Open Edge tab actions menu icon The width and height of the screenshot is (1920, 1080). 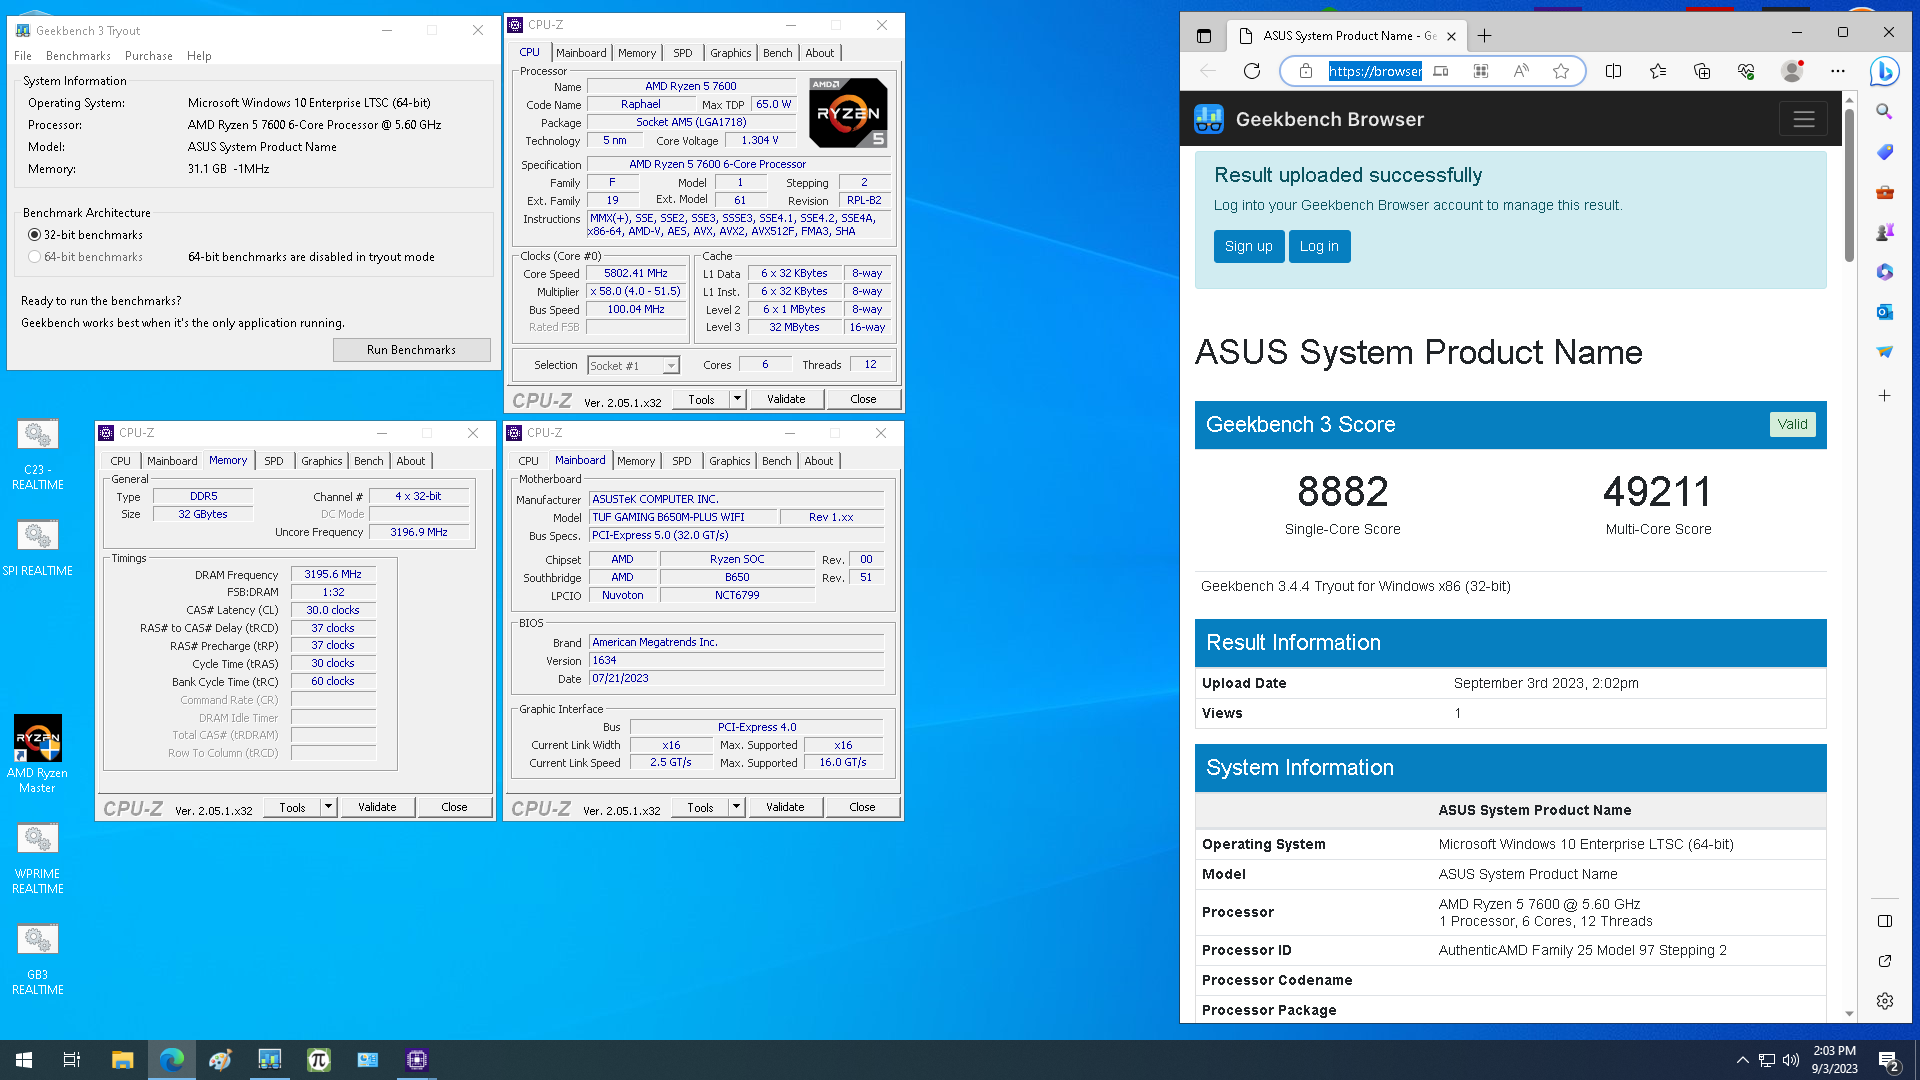pos(1204,36)
